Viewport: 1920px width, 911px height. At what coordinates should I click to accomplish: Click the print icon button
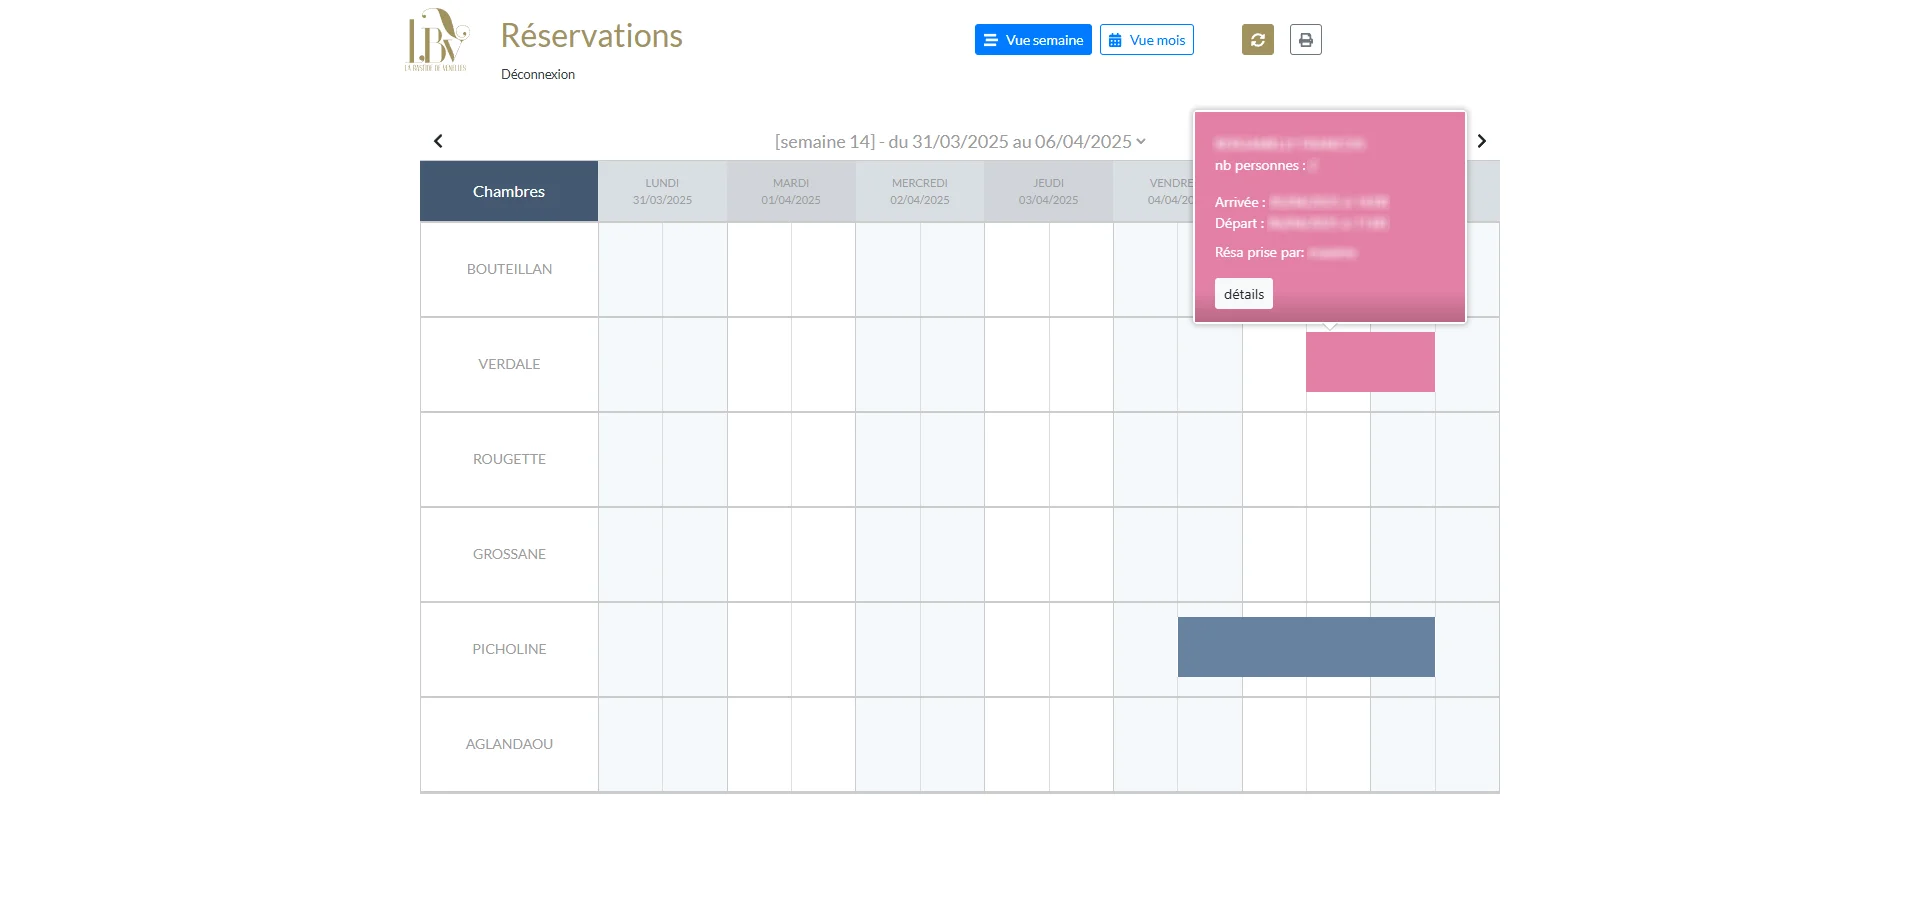(x=1306, y=40)
